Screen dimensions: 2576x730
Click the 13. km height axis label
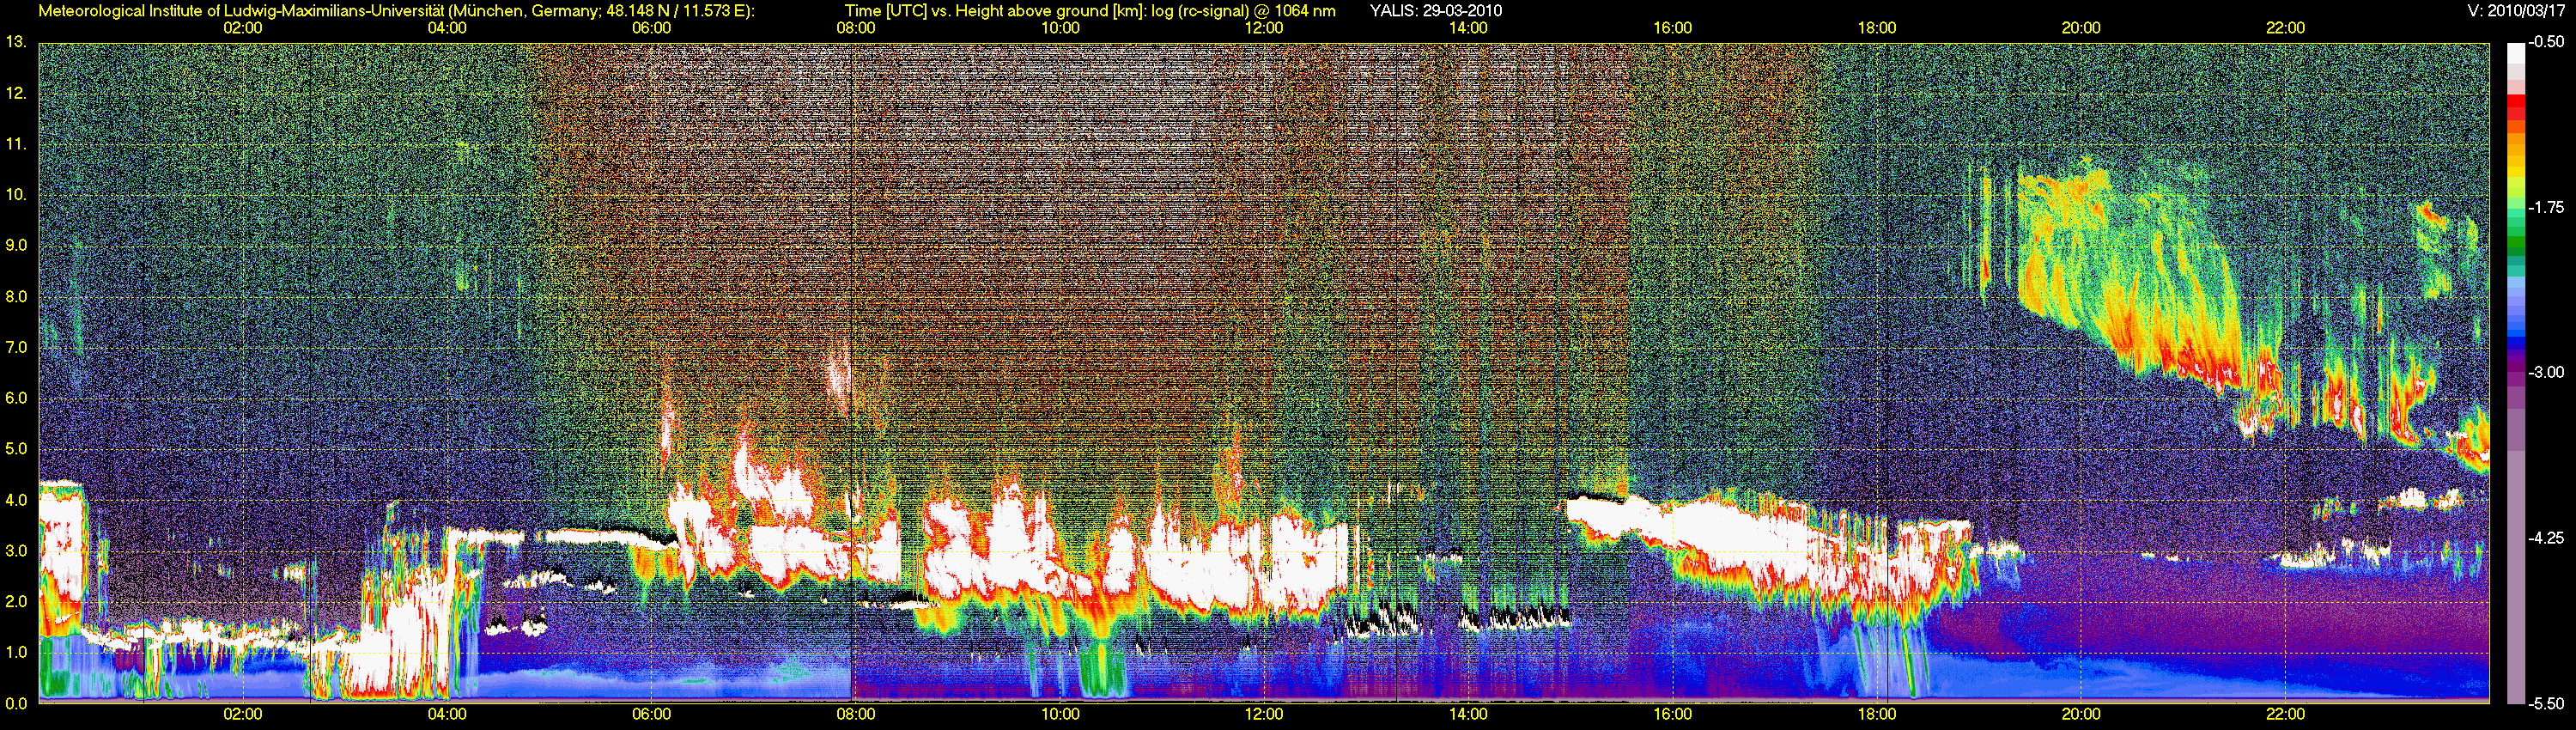[x=15, y=42]
